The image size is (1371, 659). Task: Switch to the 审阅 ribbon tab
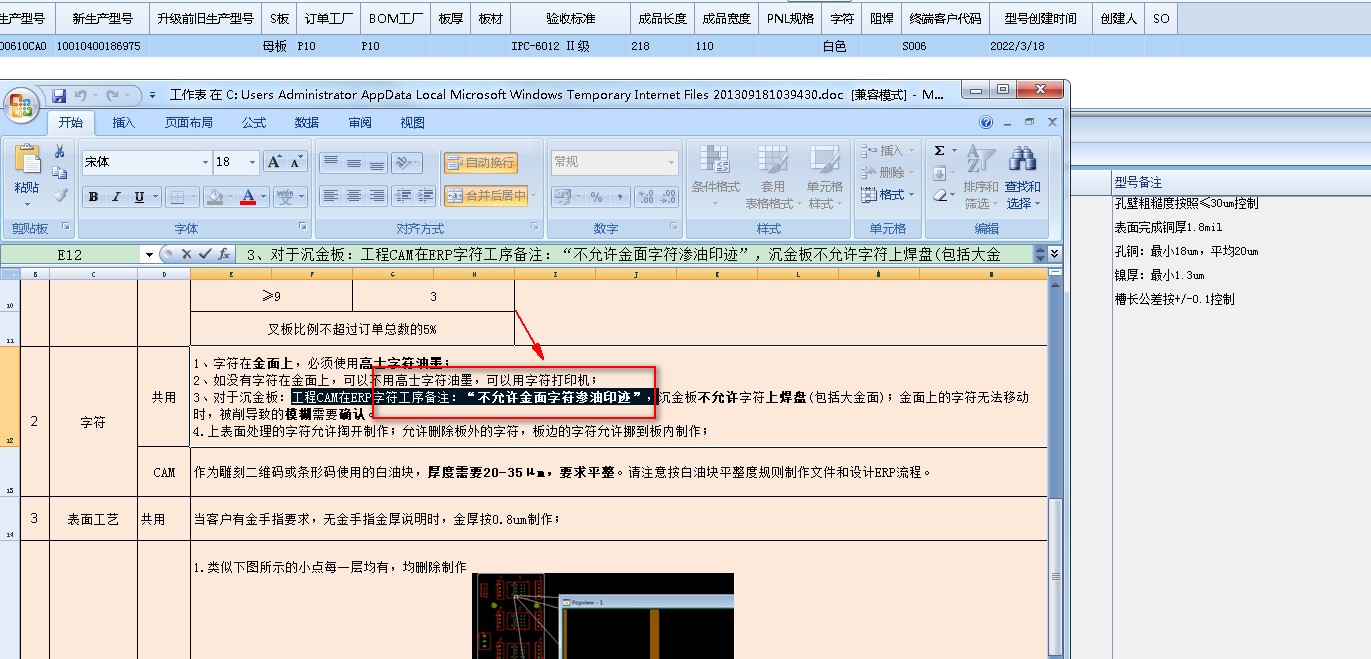point(360,123)
